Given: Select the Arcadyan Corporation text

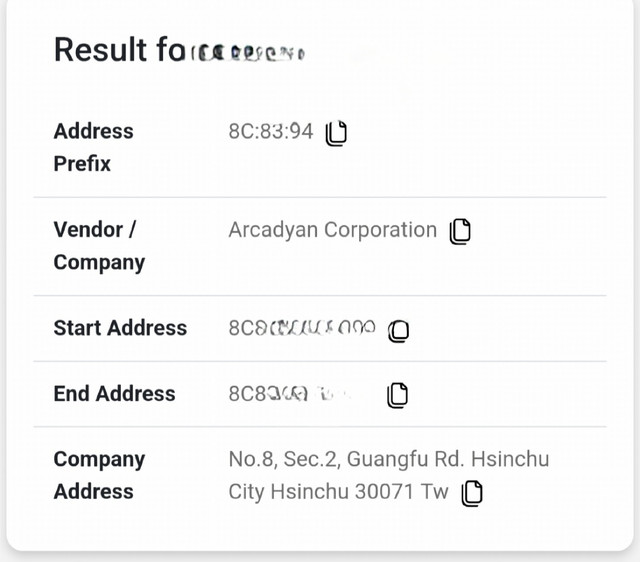Looking at the screenshot, I should click(x=333, y=230).
